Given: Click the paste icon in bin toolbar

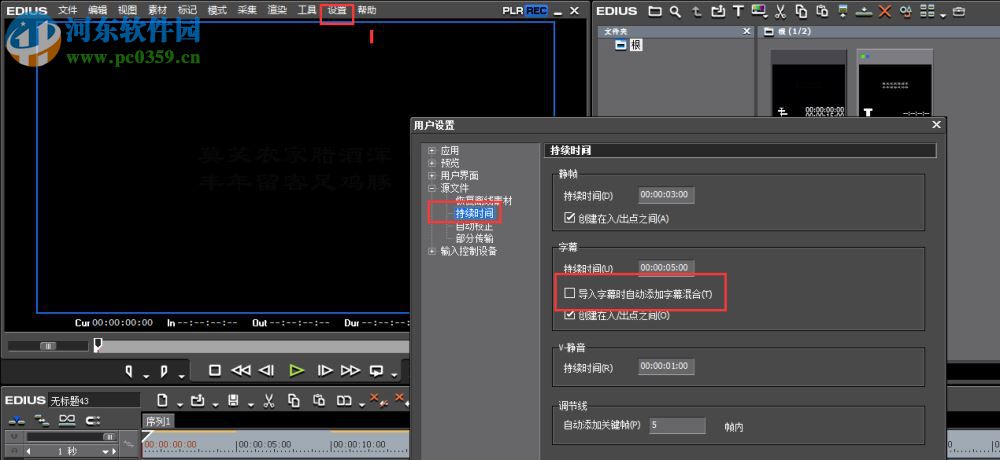Looking at the screenshot, I should pos(822,11).
